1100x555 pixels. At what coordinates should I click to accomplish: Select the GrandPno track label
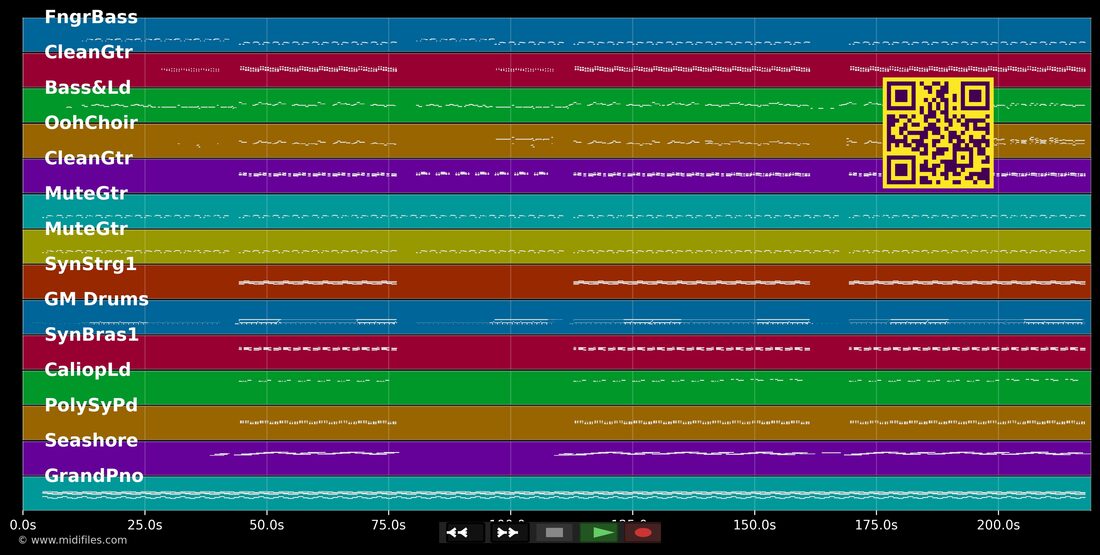click(x=94, y=476)
